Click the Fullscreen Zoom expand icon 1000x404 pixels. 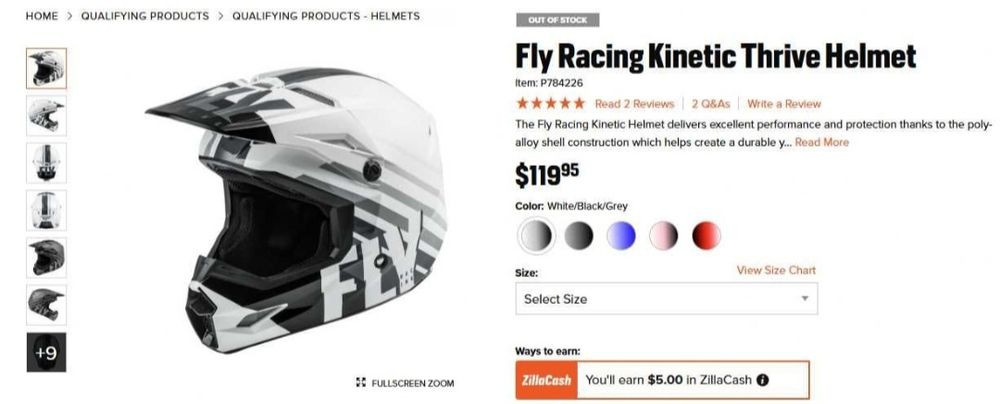click(360, 383)
